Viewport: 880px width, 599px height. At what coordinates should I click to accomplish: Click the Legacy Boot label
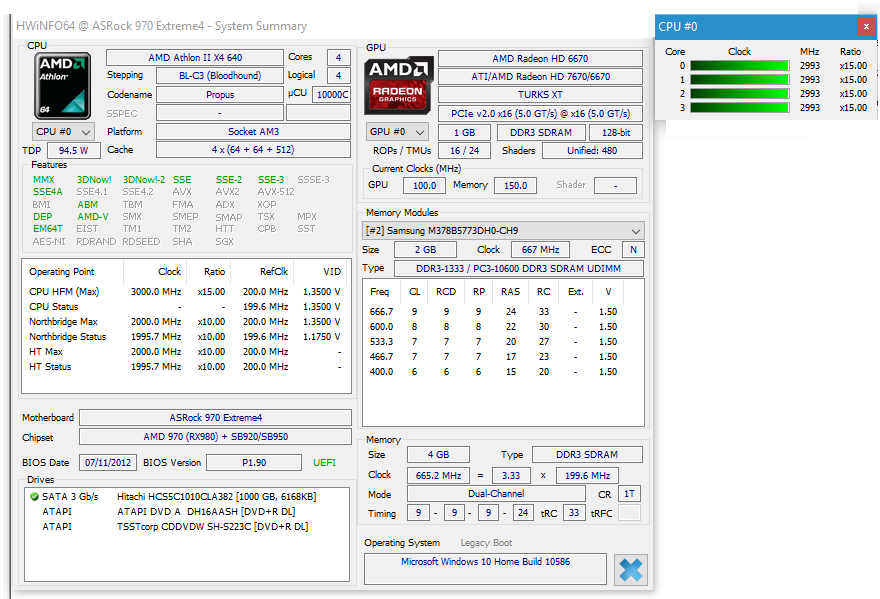(486, 543)
